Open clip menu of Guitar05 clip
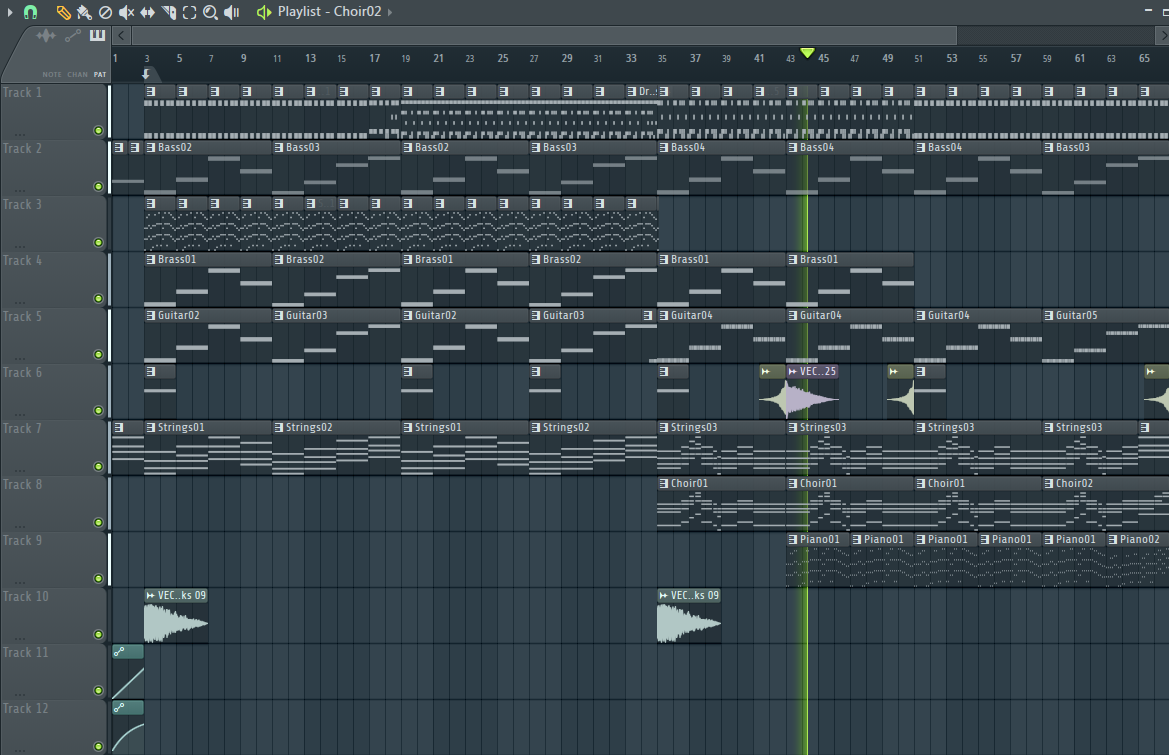This screenshot has width=1169, height=755. pyautogui.click(x=1048, y=315)
